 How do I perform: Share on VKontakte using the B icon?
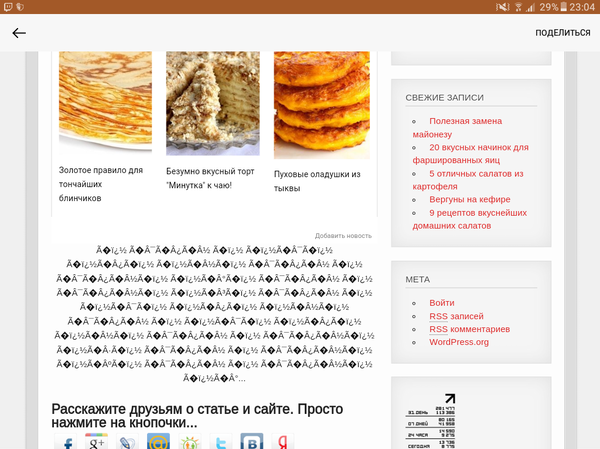pyautogui.click(x=252, y=442)
